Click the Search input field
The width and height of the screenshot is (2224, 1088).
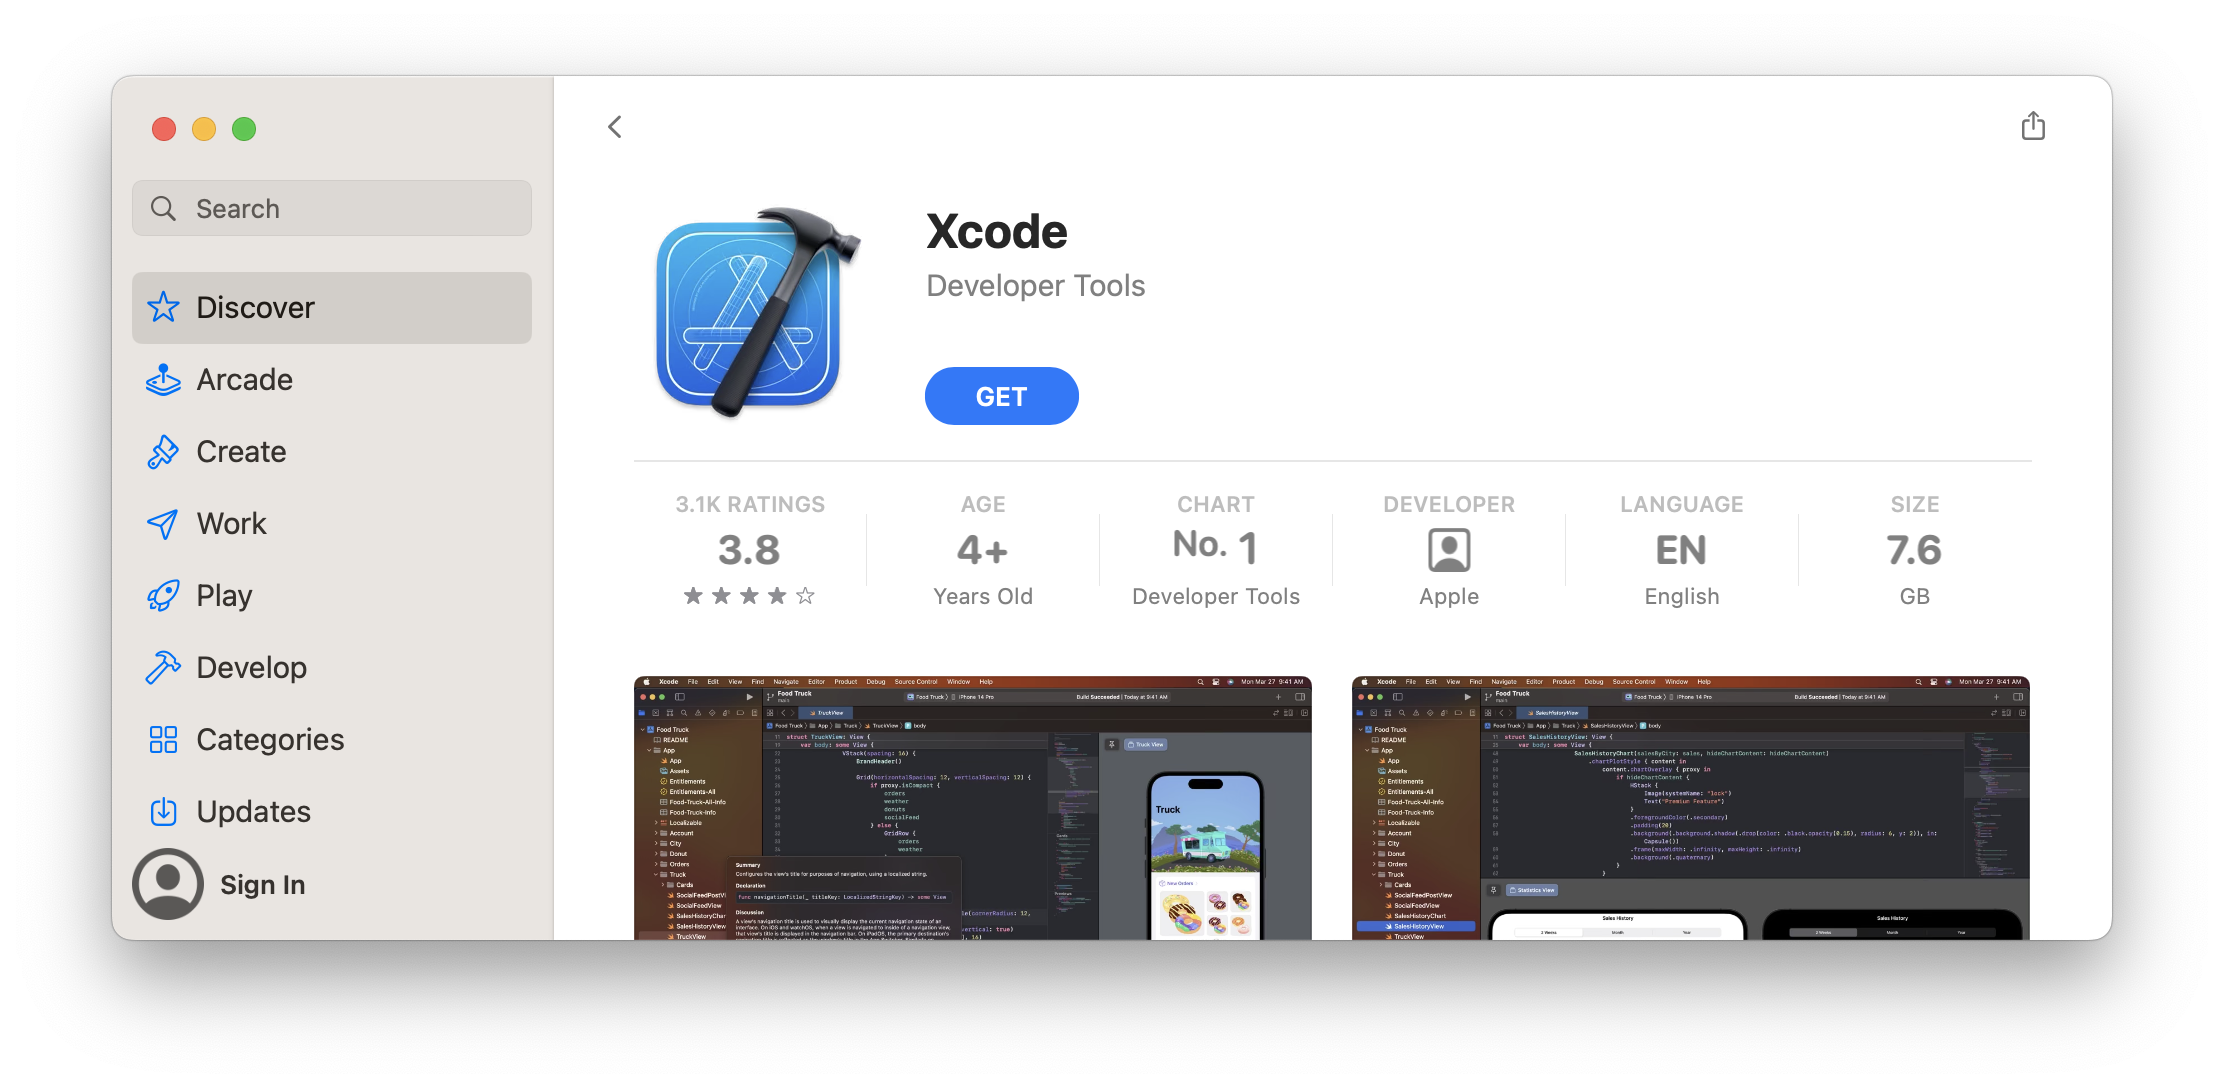332,206
